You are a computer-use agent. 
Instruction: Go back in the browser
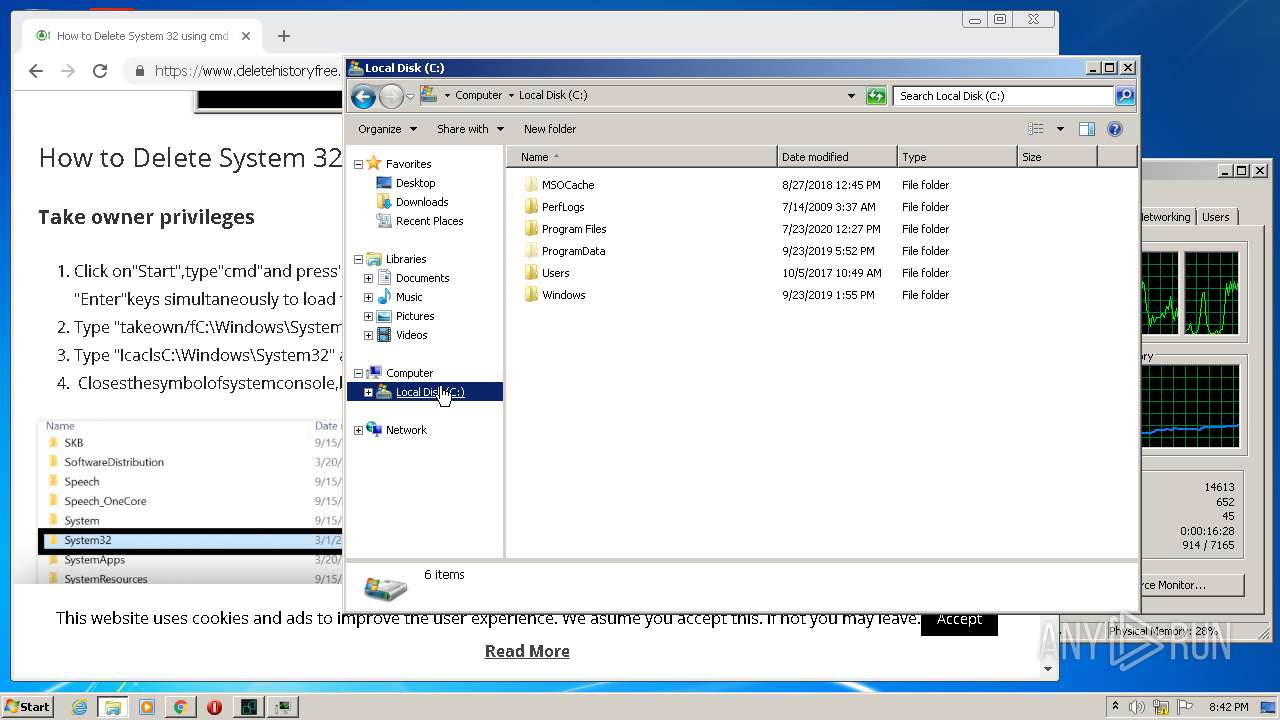pyautogui.click(x=36, y=71)
